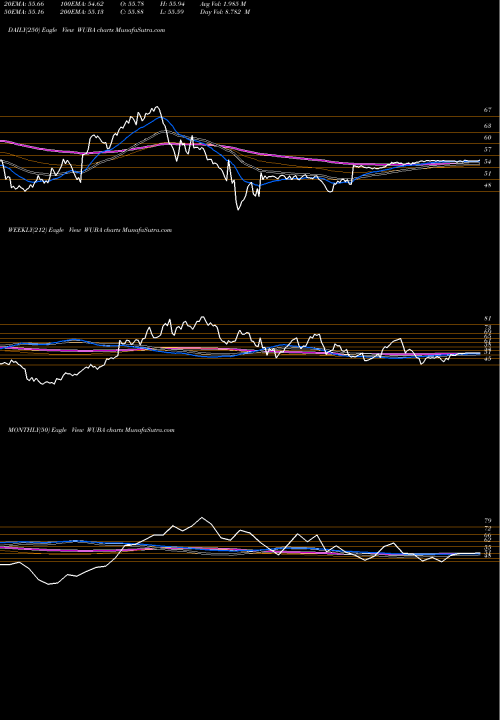Click the 72 price label on monthly chart
Image resolution: width=500 pixels, height=720 pixels.
click(x=487, y=529)
